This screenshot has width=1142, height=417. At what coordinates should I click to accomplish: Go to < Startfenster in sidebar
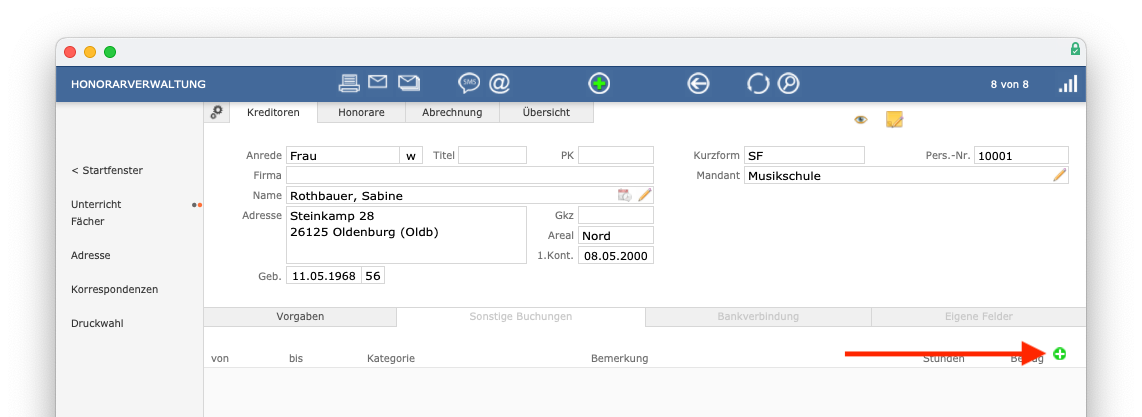tap(107, 170)
